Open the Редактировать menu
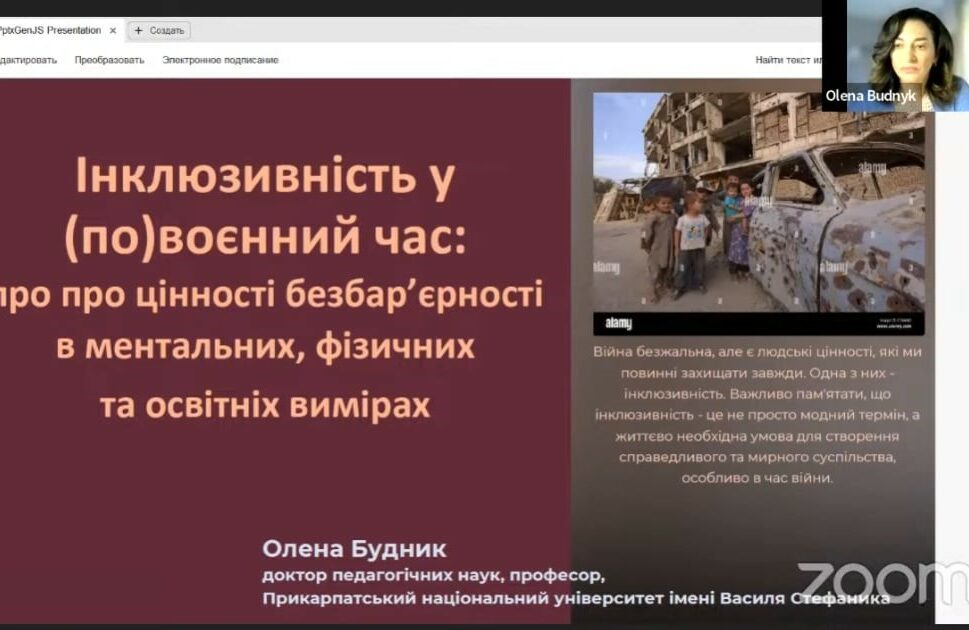This screenshot has height=630, width=969. [28, 60]
